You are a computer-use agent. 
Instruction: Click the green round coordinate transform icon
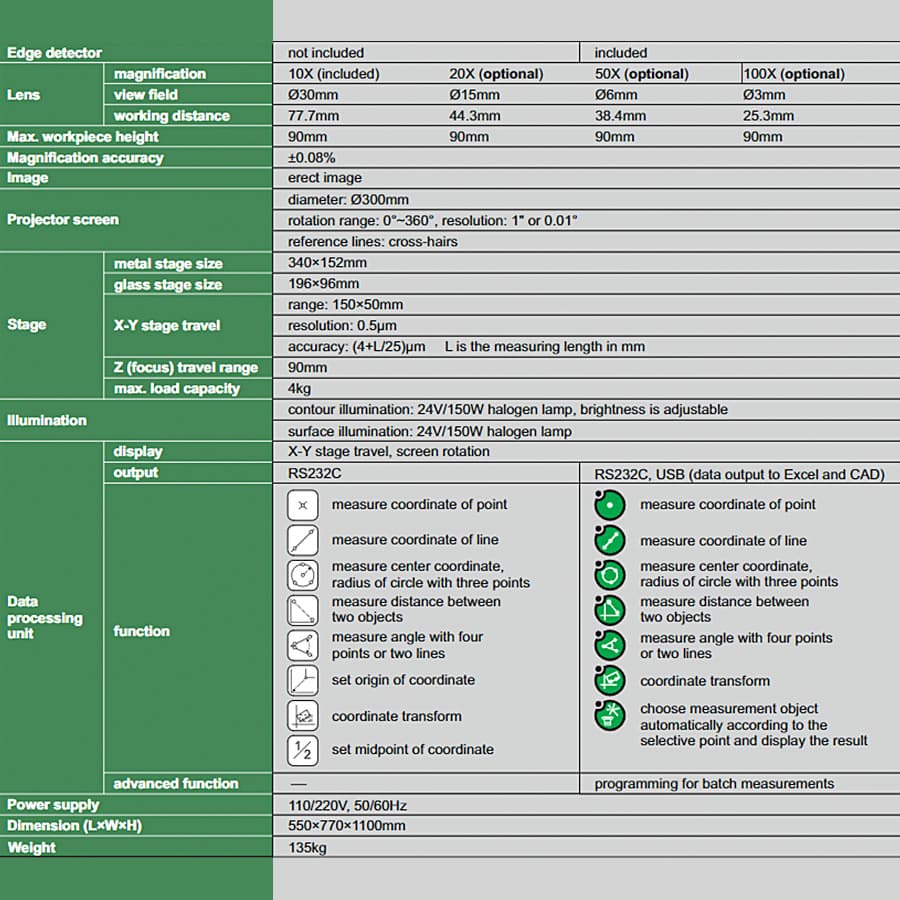click(610, 681)
